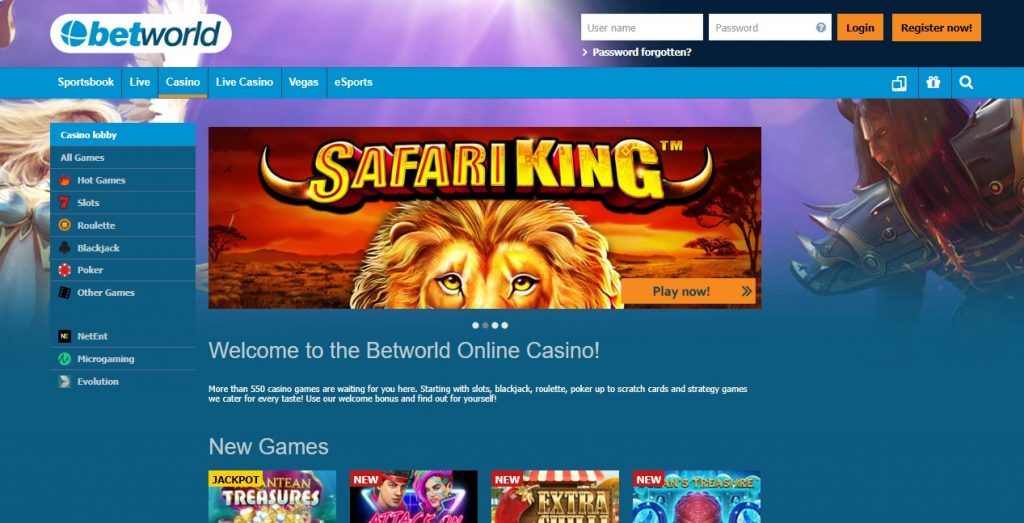Open the Roulette wheel icon
Image resolution: width=1024 pixels, height=523 pixels.
[64, 225]
